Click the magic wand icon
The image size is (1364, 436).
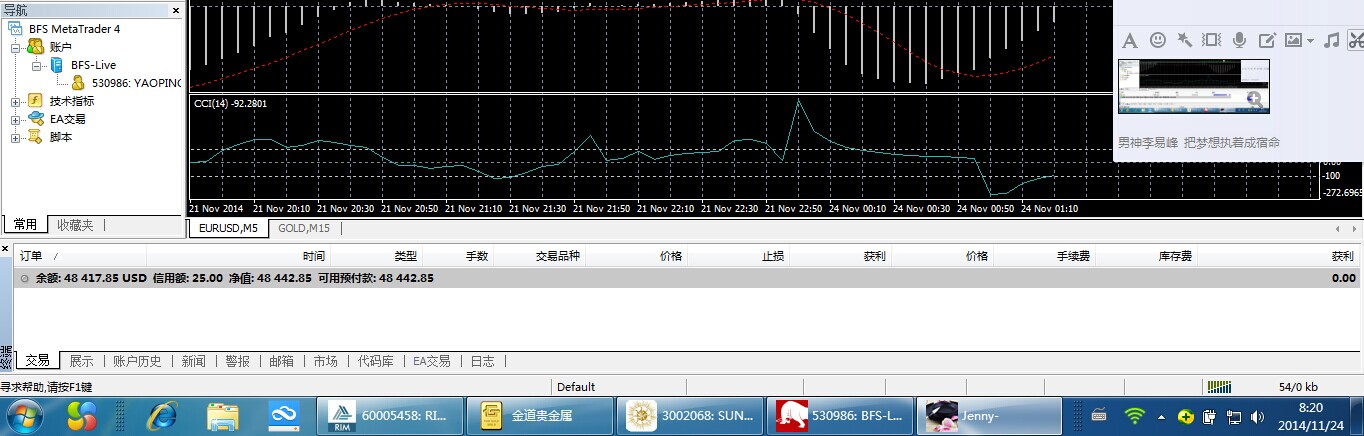click(1184, 40)
